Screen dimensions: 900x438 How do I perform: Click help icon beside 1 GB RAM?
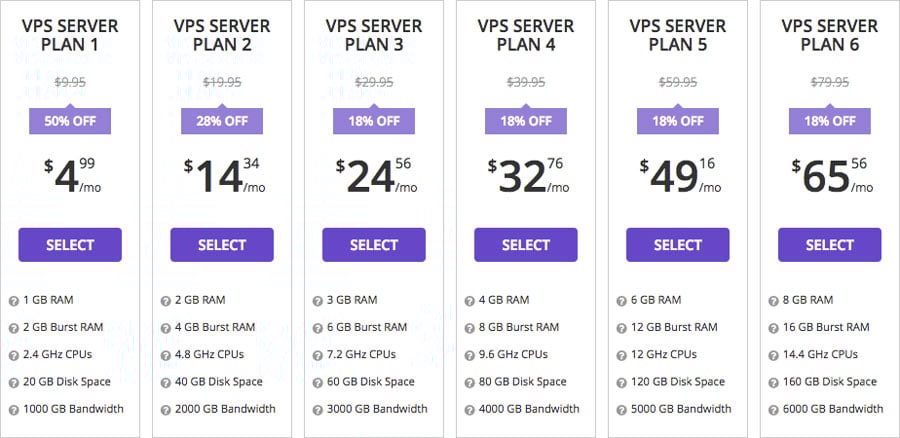click(14, 301)
